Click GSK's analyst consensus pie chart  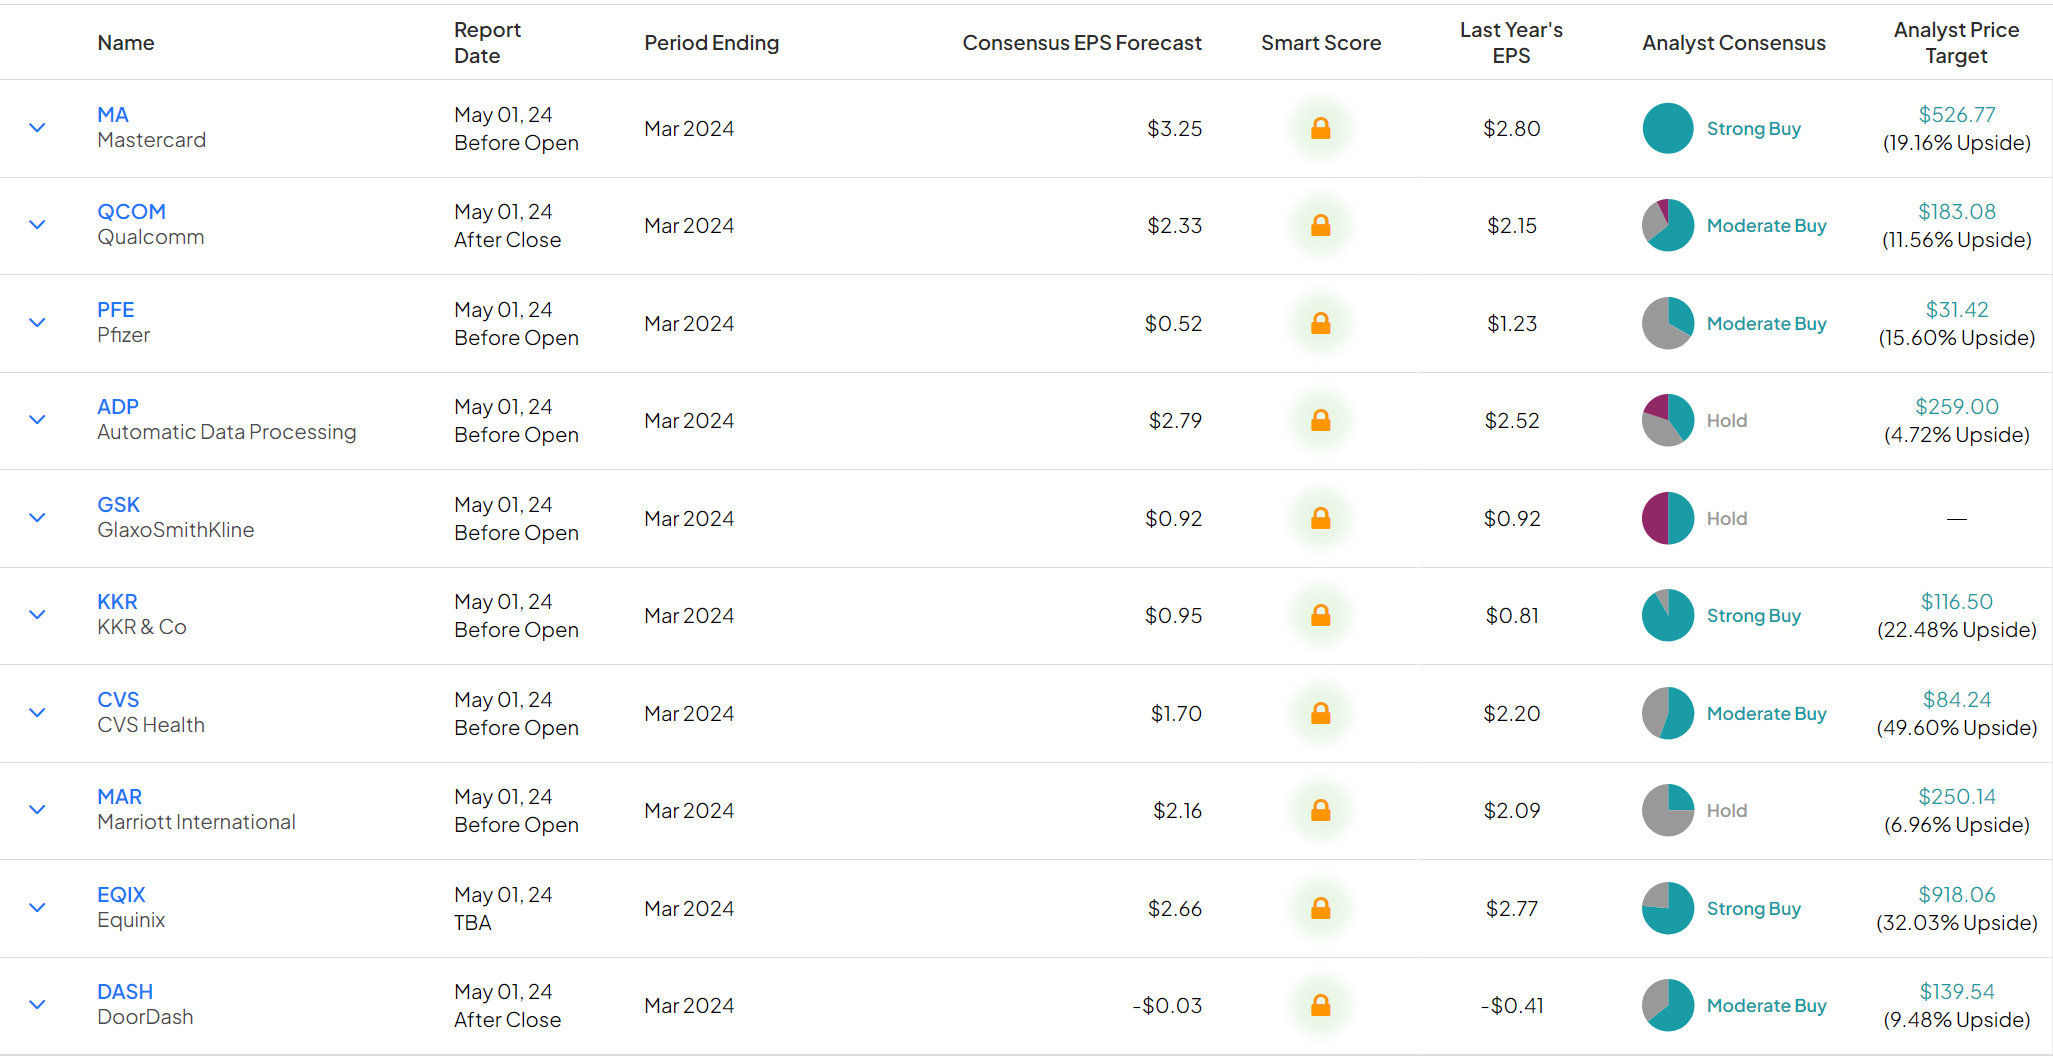coord(1667,518)
